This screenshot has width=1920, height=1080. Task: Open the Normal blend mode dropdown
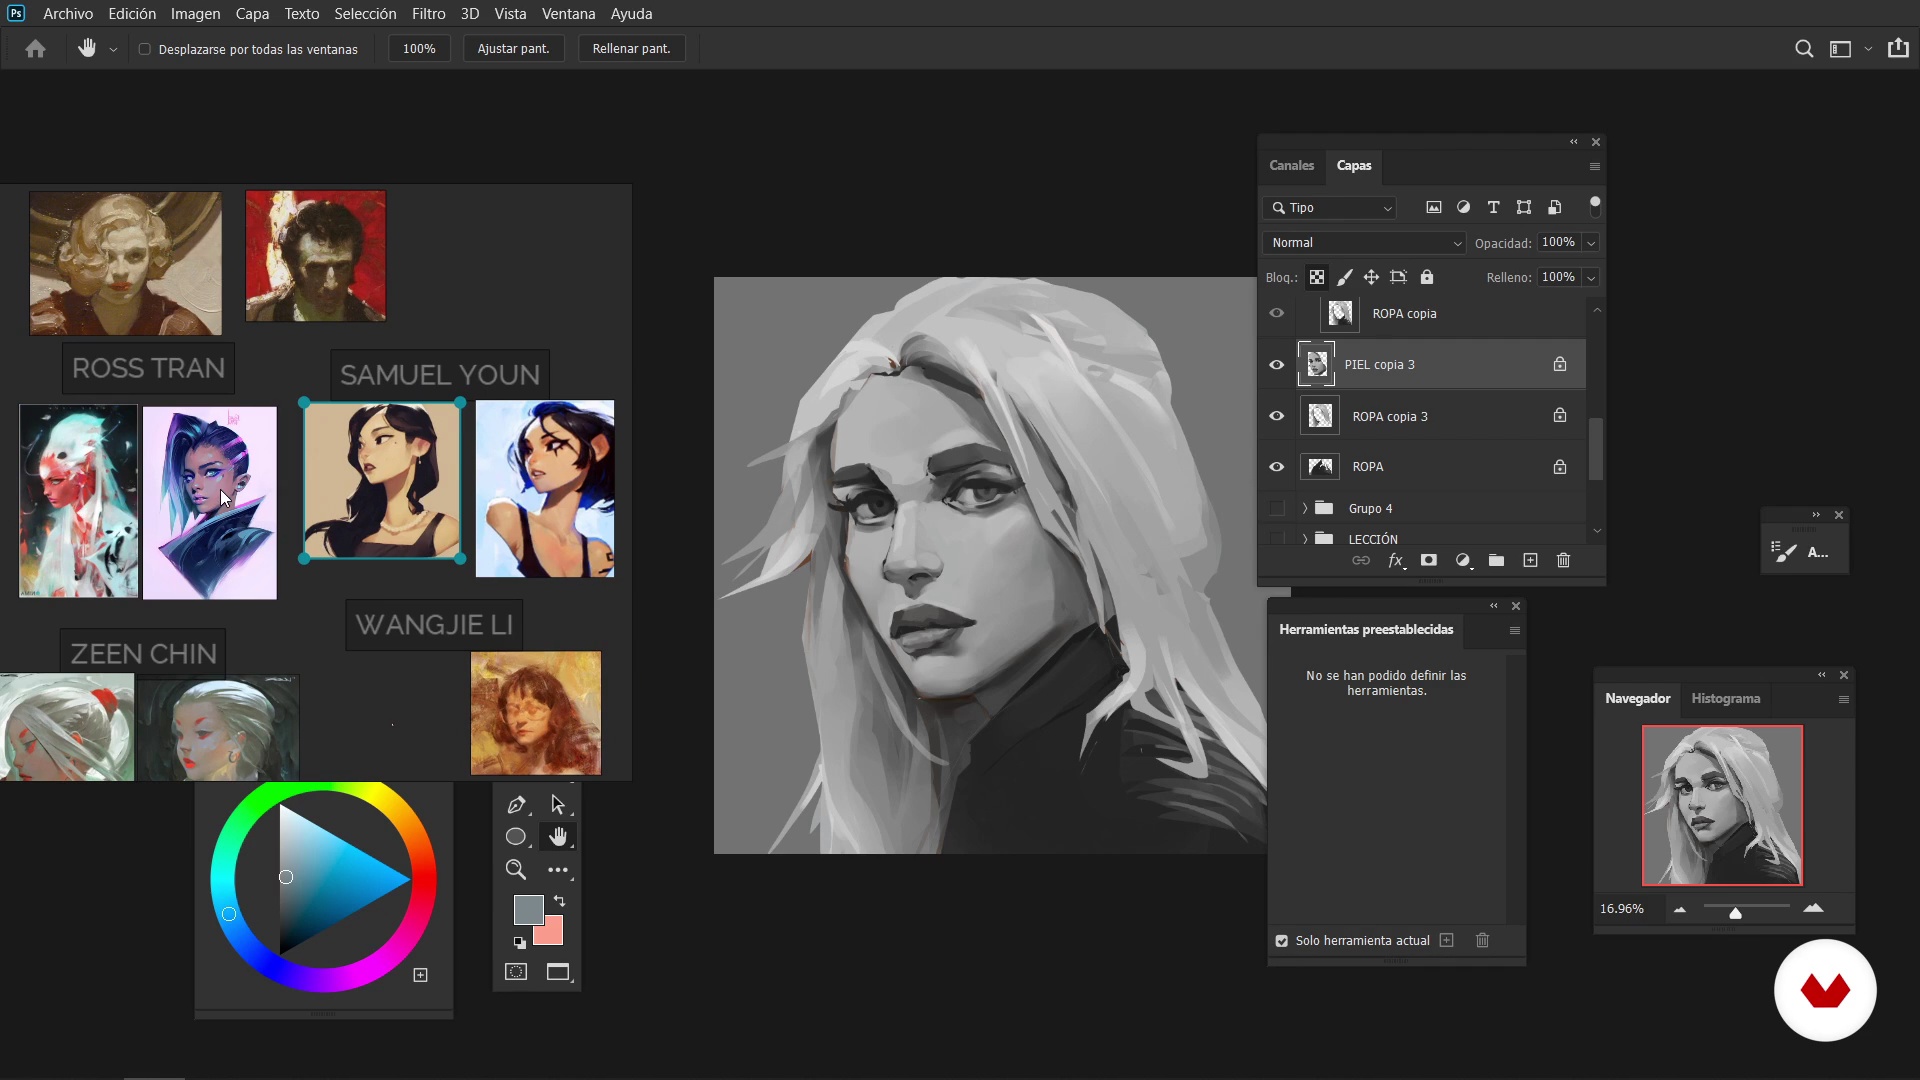[1365, 243]
